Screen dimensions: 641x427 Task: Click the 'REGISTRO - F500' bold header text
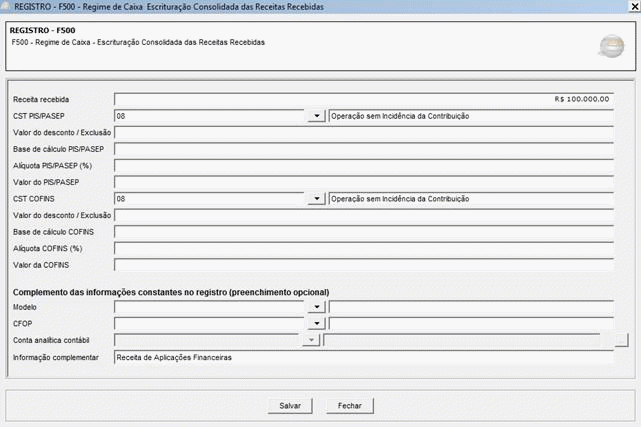point(43,30)
